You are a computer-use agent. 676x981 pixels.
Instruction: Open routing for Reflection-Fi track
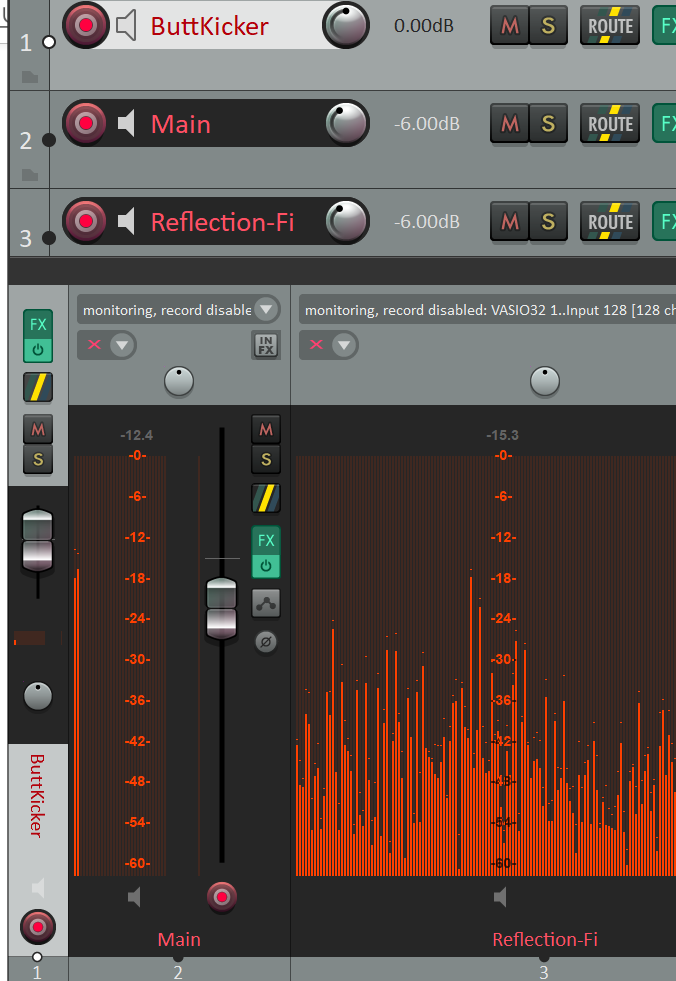pos(610,221)
